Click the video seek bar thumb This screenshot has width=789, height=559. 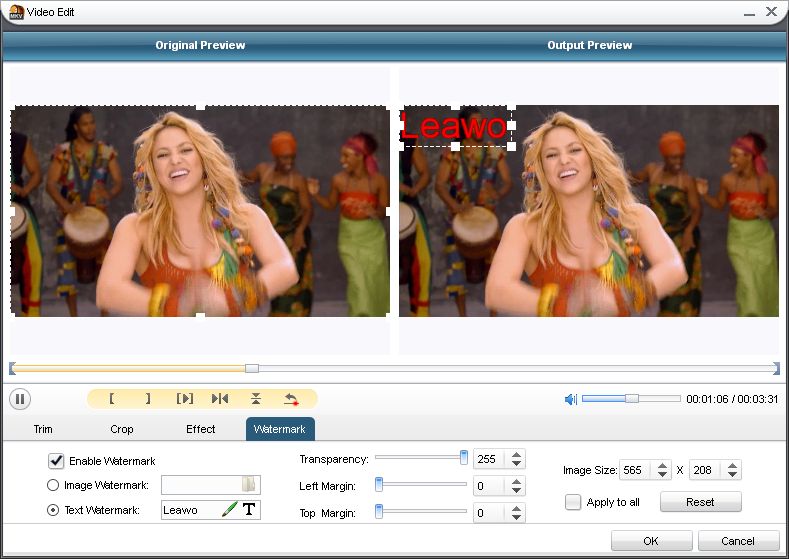point(252,369)
